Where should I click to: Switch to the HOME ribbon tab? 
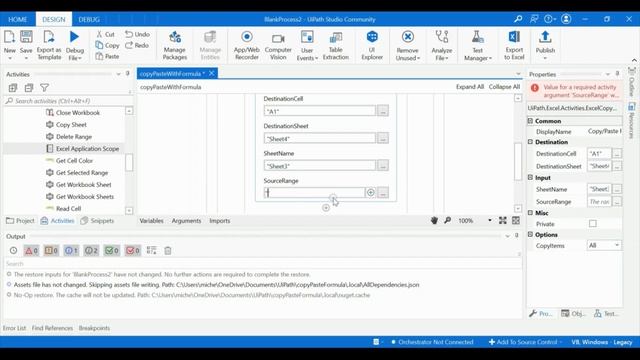point(18,19)
